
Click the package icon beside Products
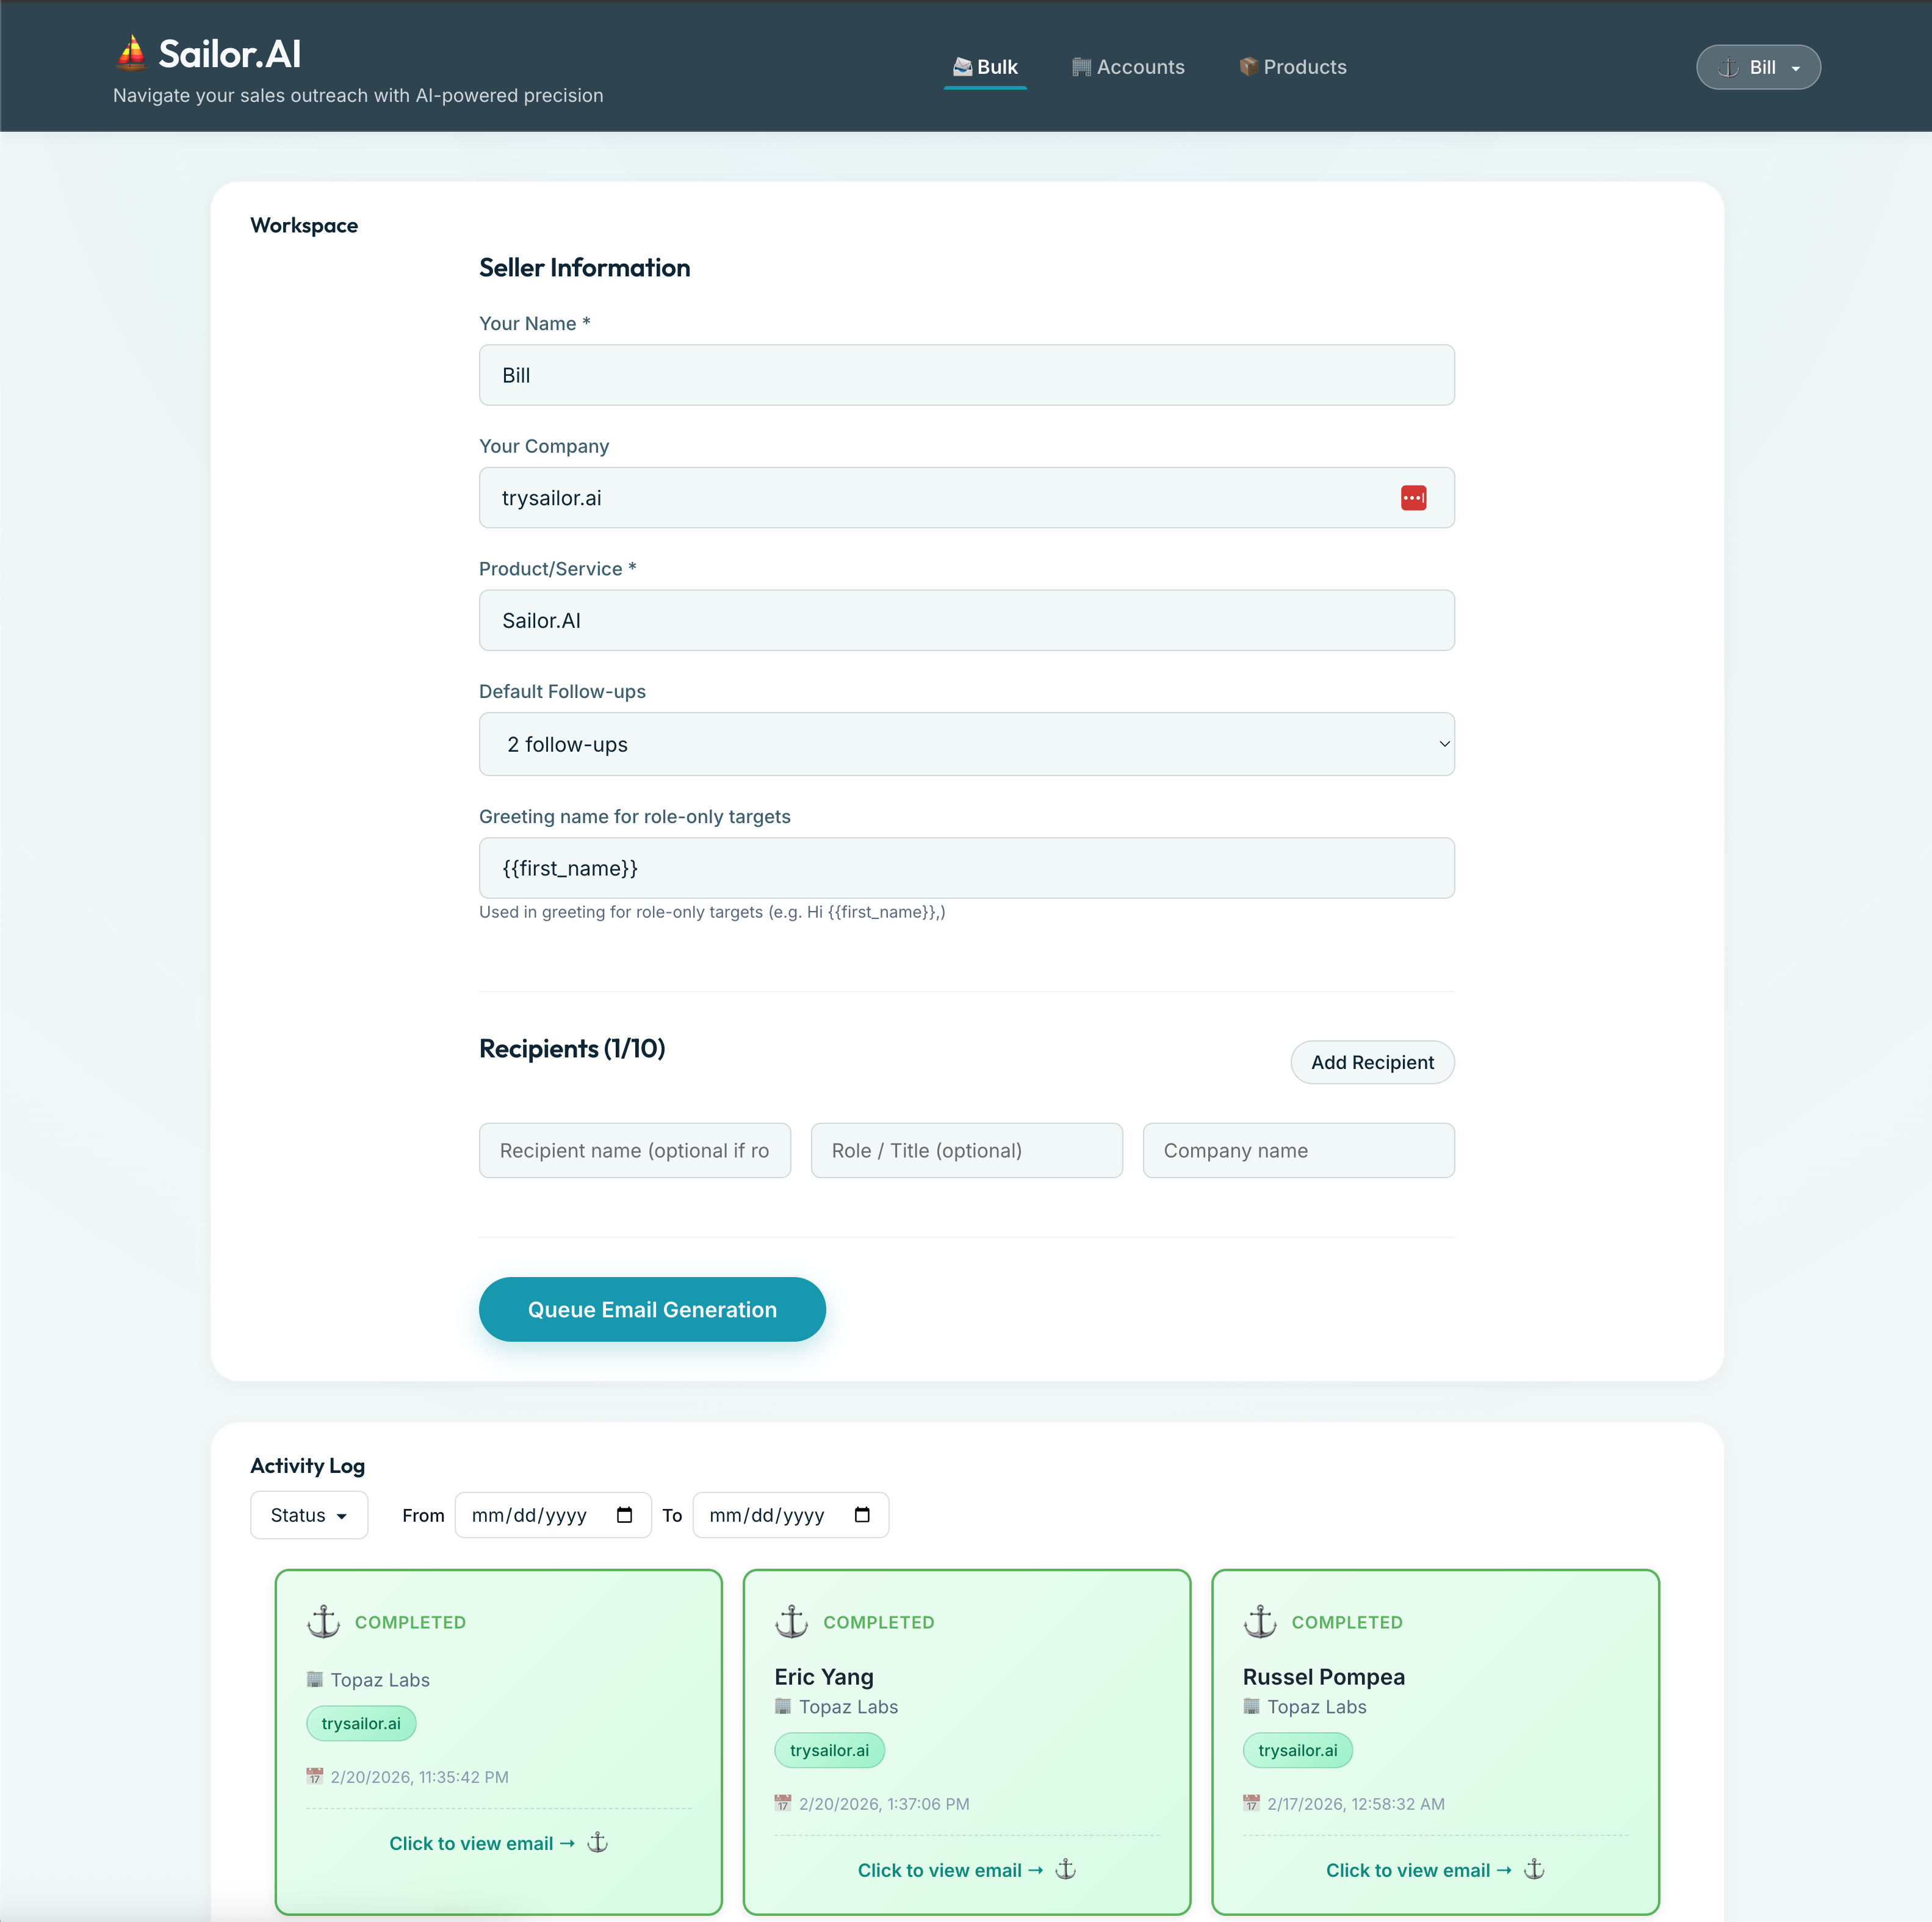tap(1248, 66)
